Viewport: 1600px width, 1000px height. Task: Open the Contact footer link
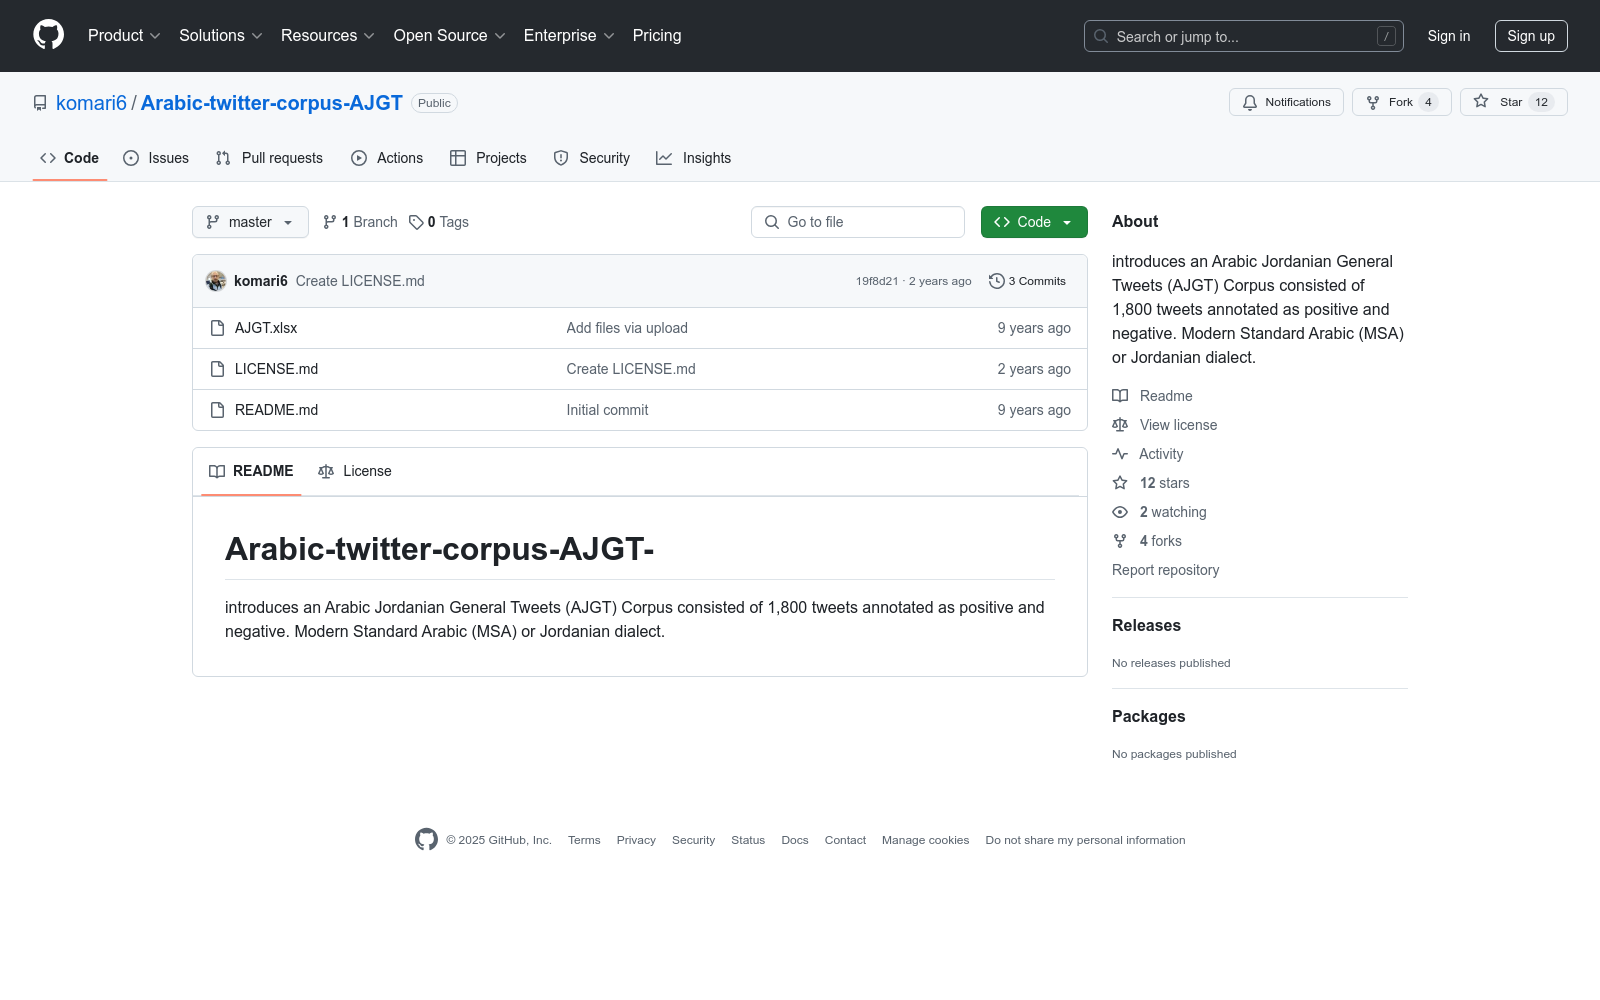pos(845,840)
